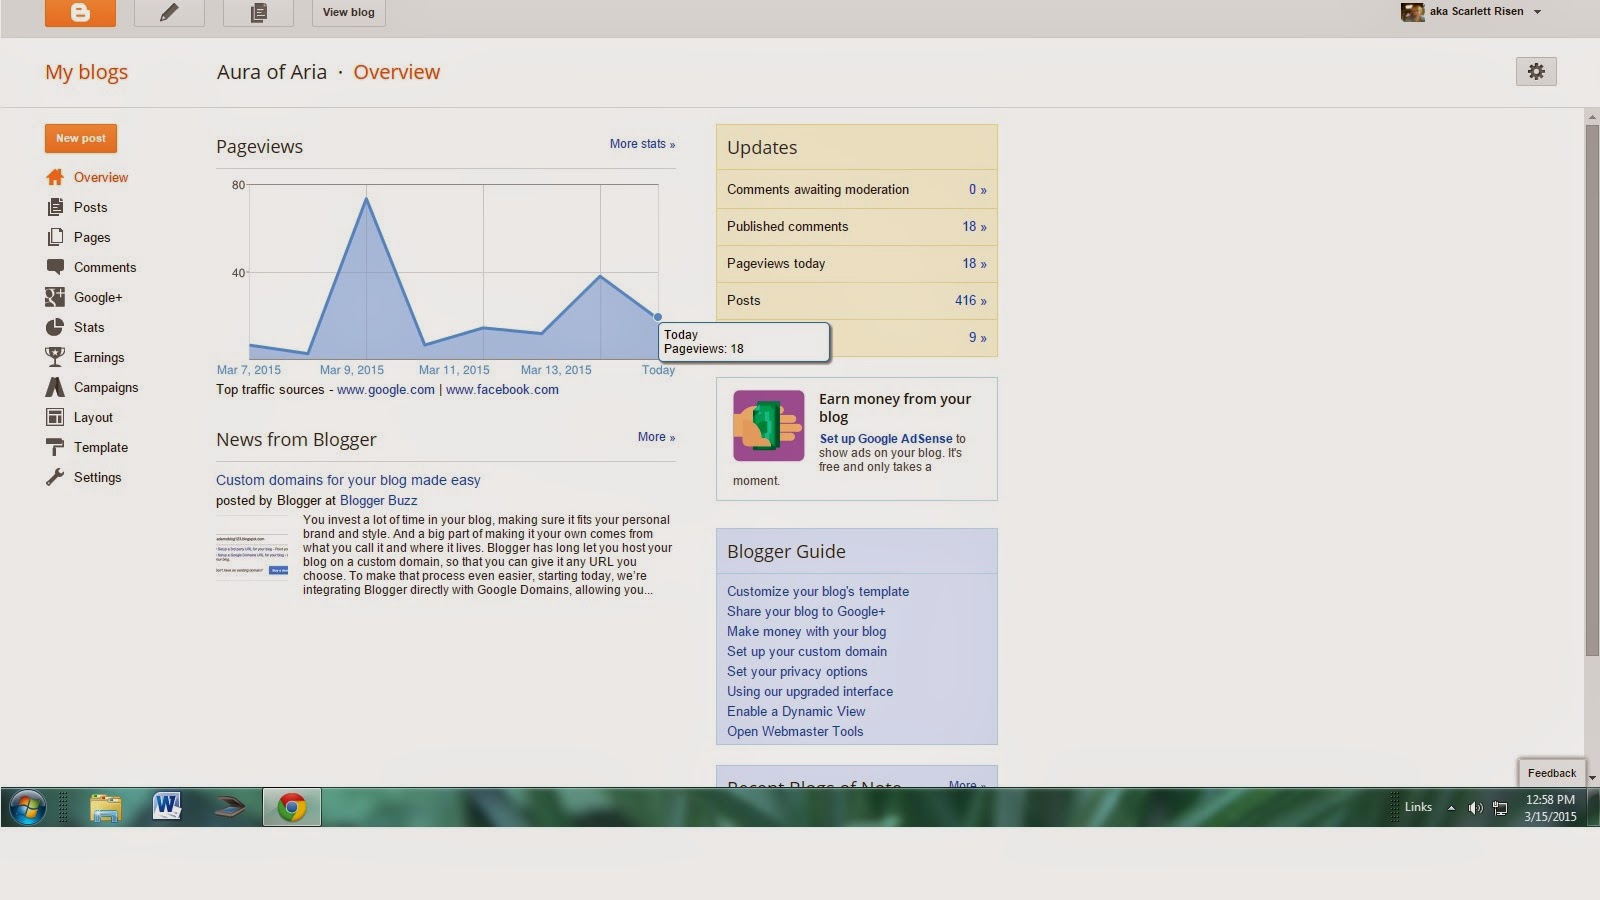The height and width of the screenshot is (900, 1600).
Task: Launch Microsoft Word from the taskbar
Action: point(167,806)
